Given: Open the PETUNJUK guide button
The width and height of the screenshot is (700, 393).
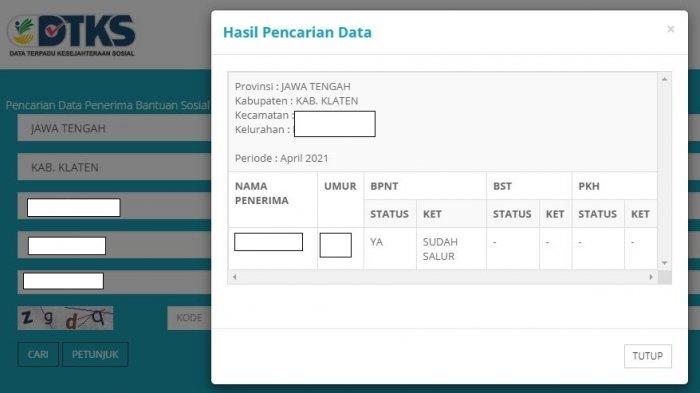Looking at the screenshot, I should pyautogui.click(x=95, y=355).
